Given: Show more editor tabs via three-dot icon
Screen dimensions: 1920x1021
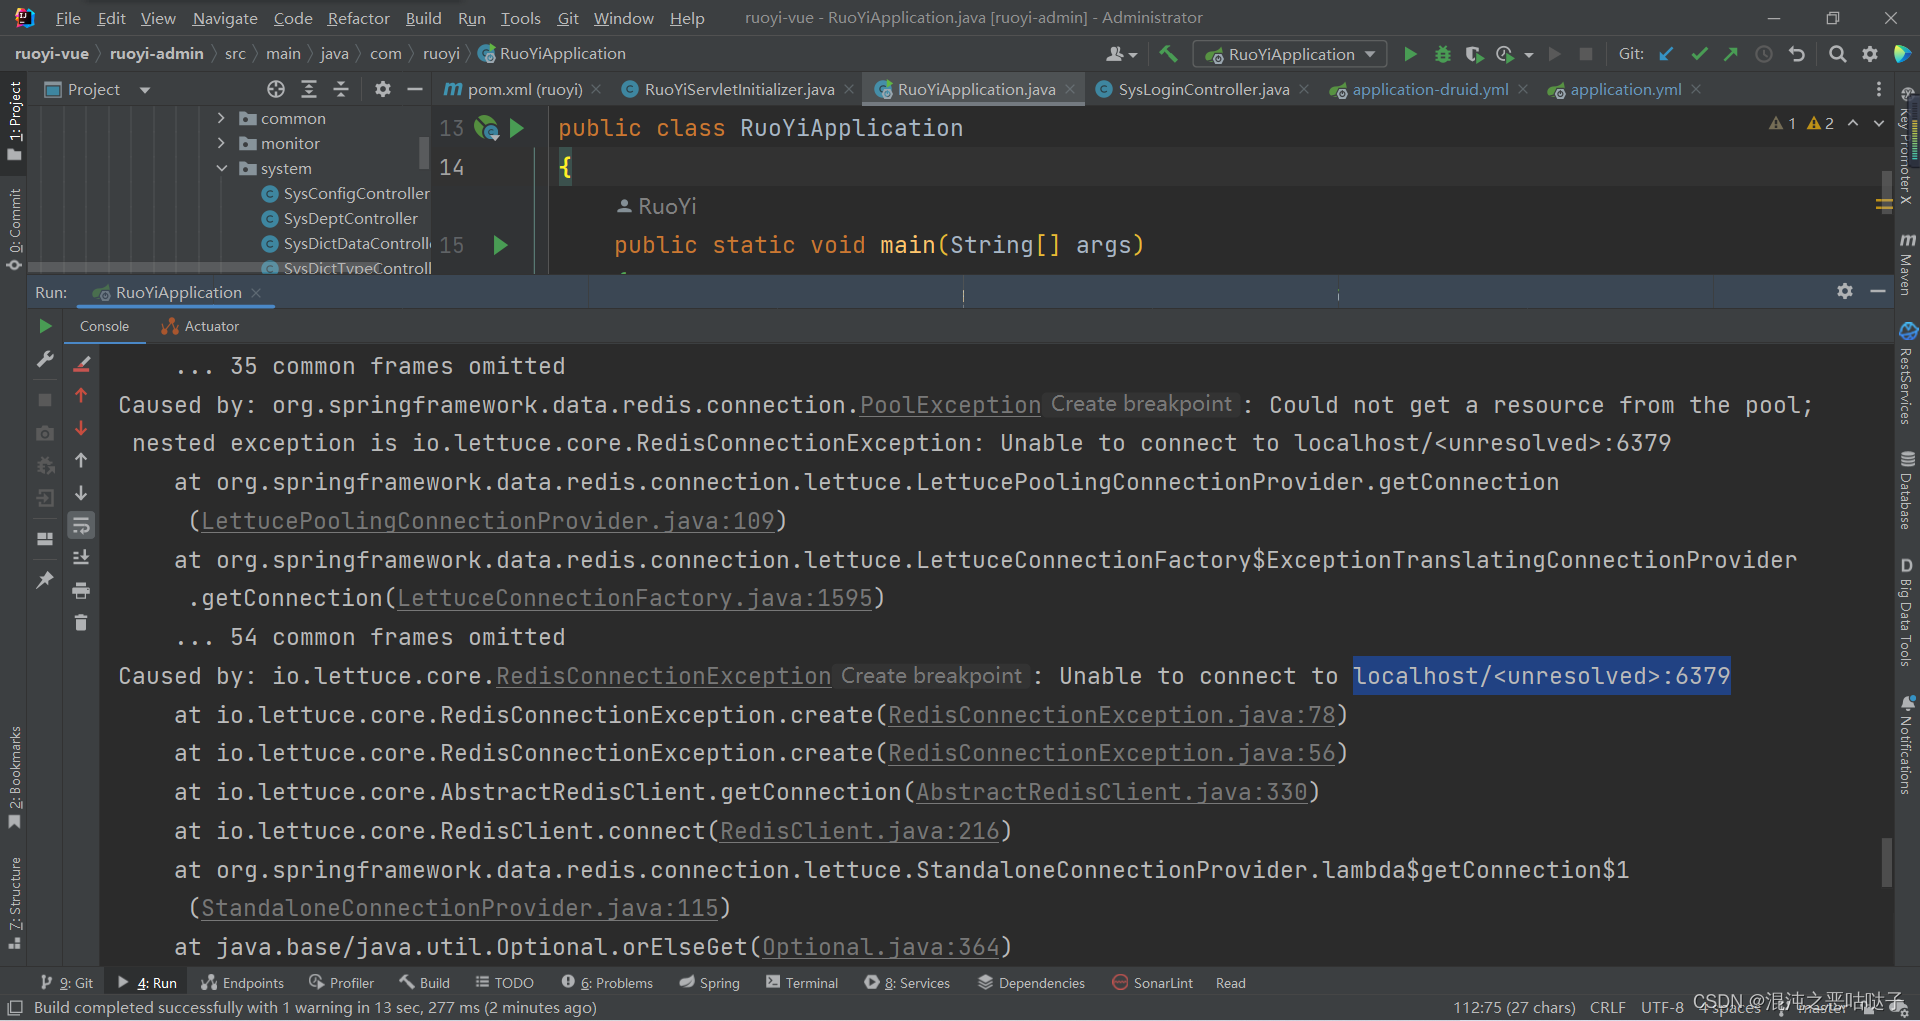Looking at the screenshot, I should [x=1878, y=89].
